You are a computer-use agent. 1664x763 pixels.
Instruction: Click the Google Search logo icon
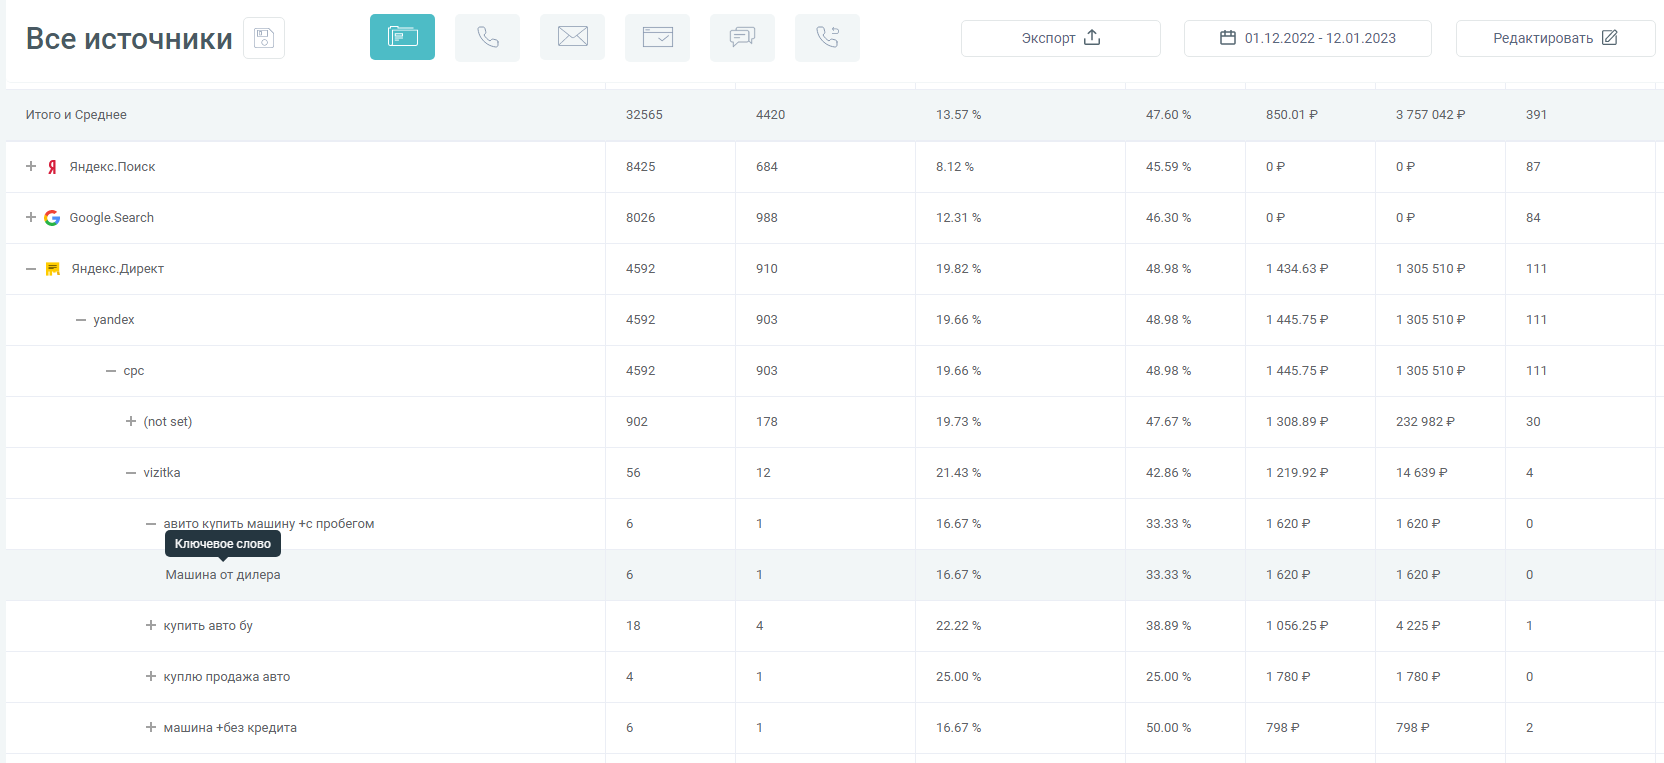[52, 218]
